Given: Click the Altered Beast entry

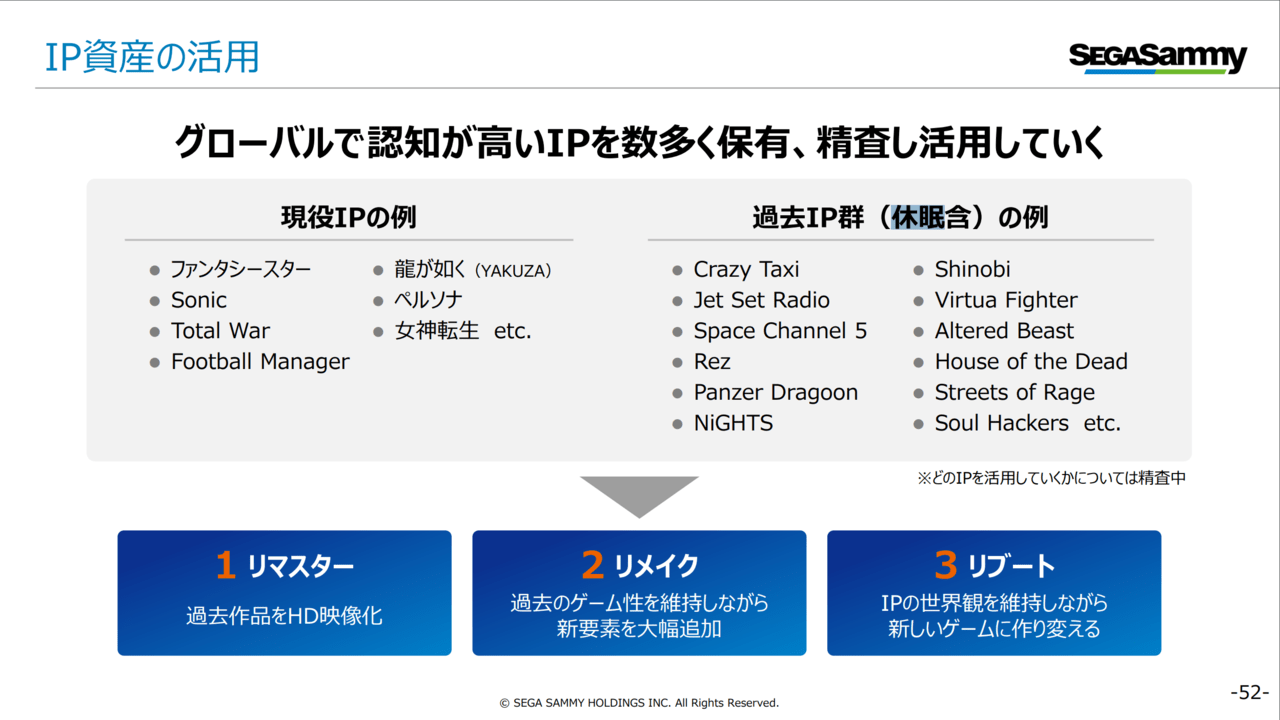Looking at the screenshot, I should (1004, 331).
